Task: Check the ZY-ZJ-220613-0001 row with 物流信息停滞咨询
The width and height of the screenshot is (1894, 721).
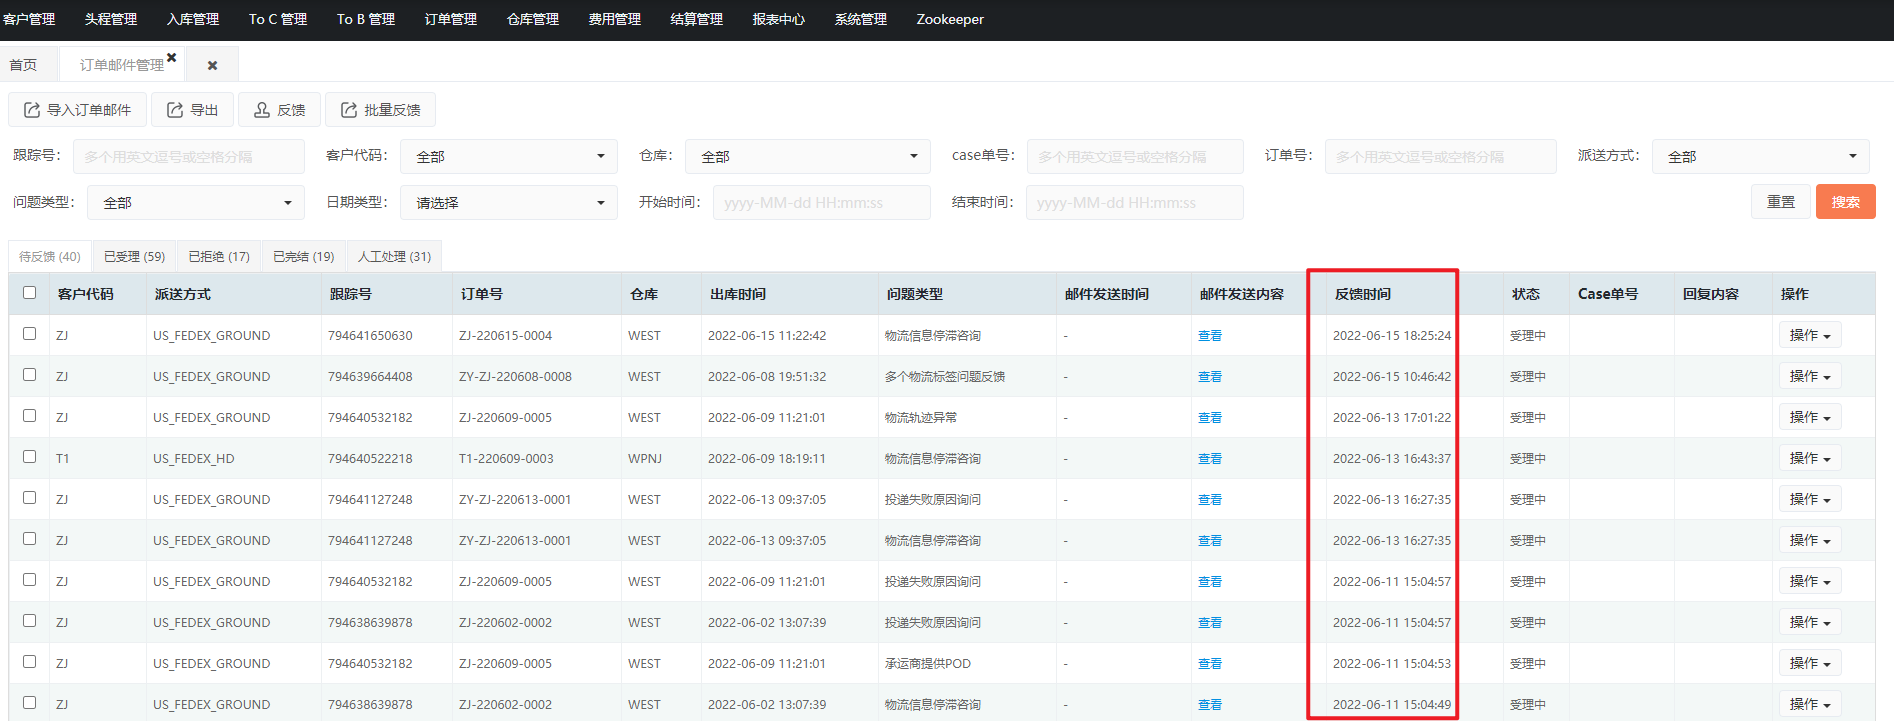Action: [29, 539]
